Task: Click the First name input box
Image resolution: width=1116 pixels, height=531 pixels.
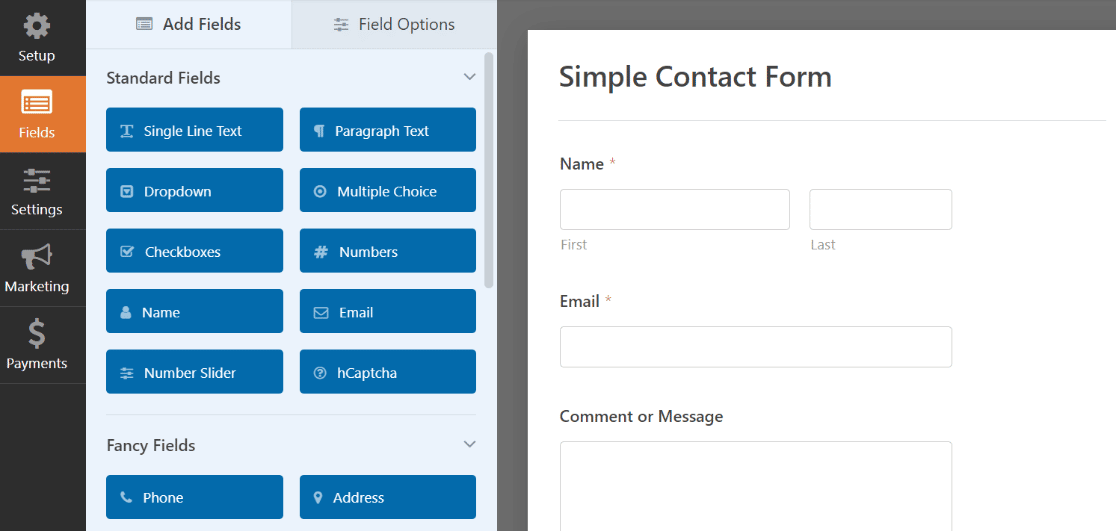Action: [674, 210]
